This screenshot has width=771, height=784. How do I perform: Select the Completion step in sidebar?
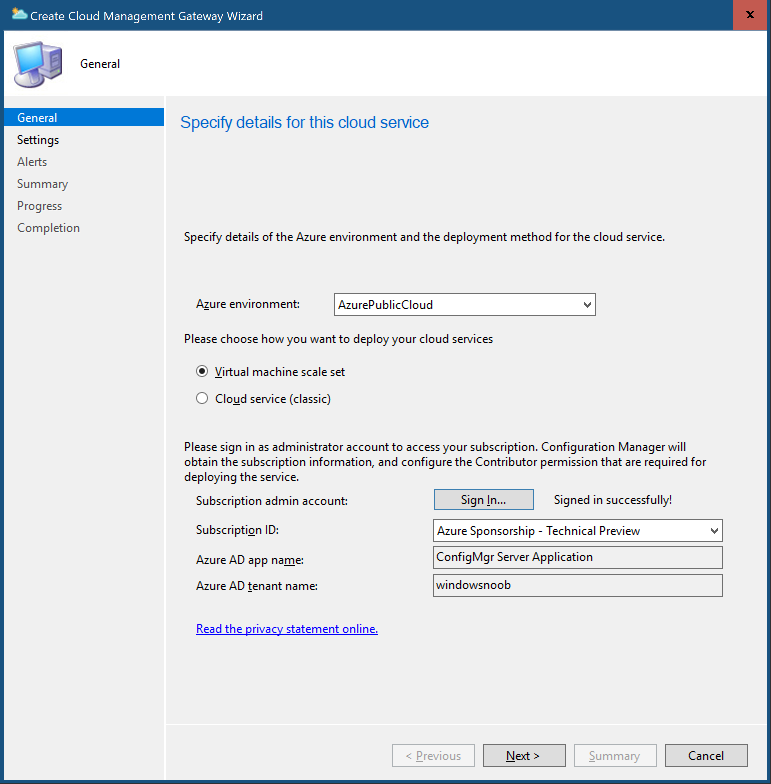click(48, 228)
